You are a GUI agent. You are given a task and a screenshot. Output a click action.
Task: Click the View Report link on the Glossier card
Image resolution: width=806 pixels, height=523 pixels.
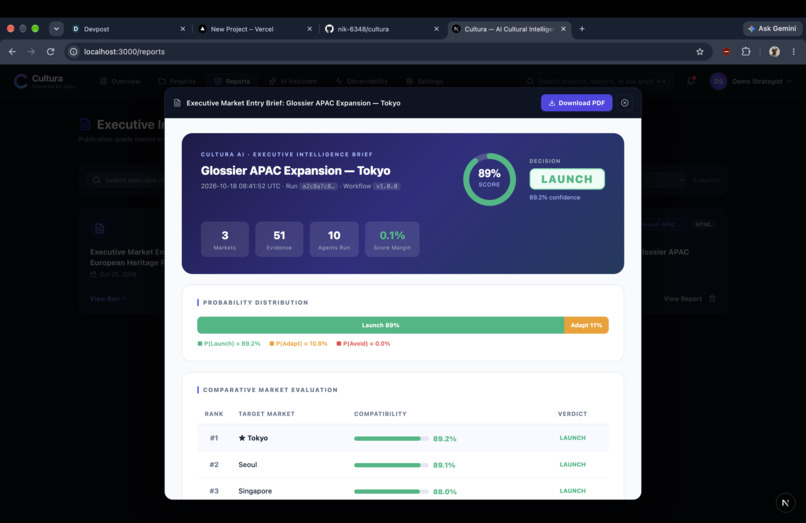click(683, 299)
